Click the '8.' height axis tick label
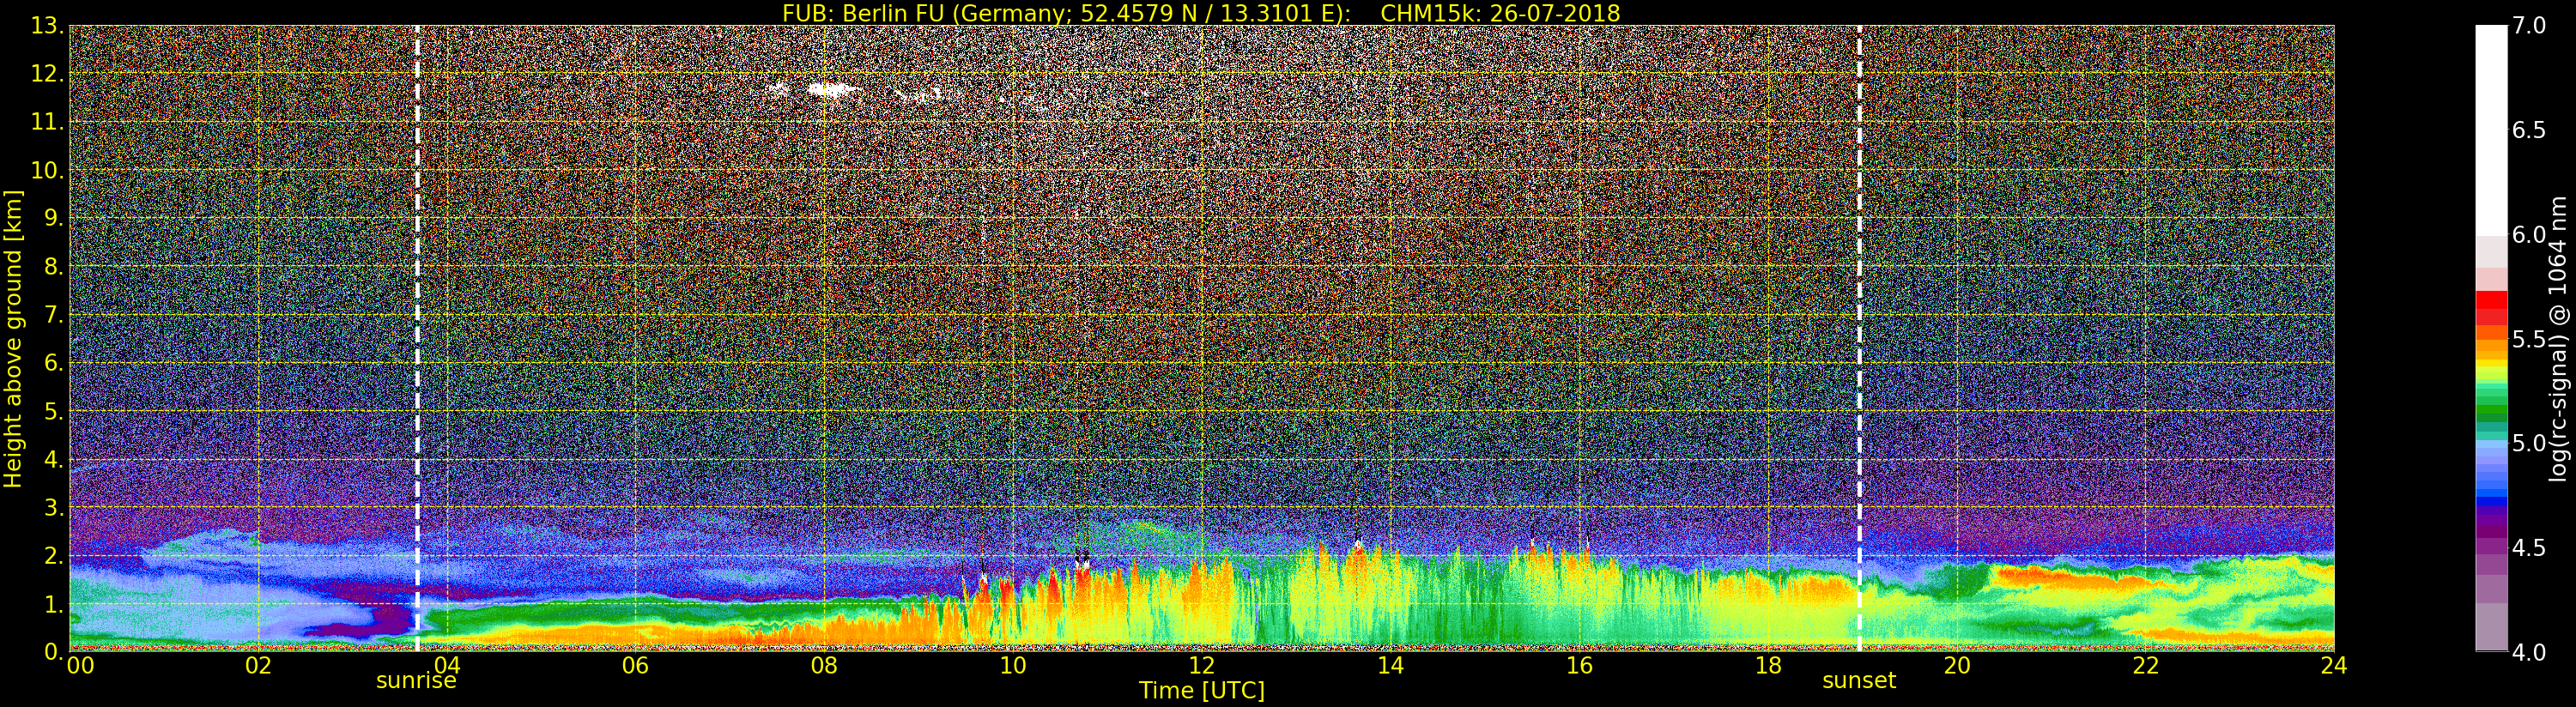2576x707 pixels. tap(52, 267)
